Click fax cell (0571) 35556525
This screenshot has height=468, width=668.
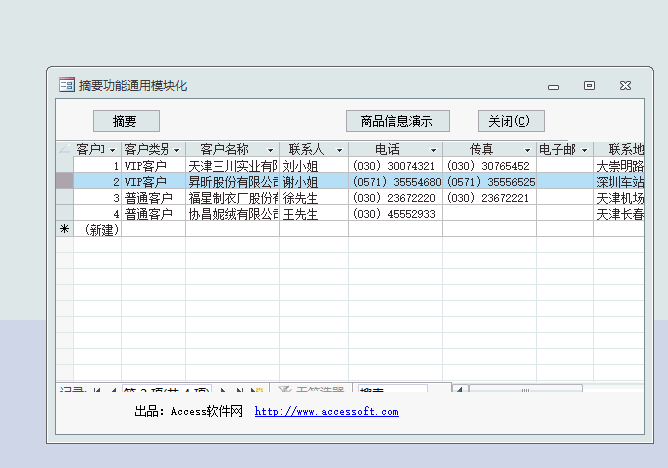pos(489,182)
